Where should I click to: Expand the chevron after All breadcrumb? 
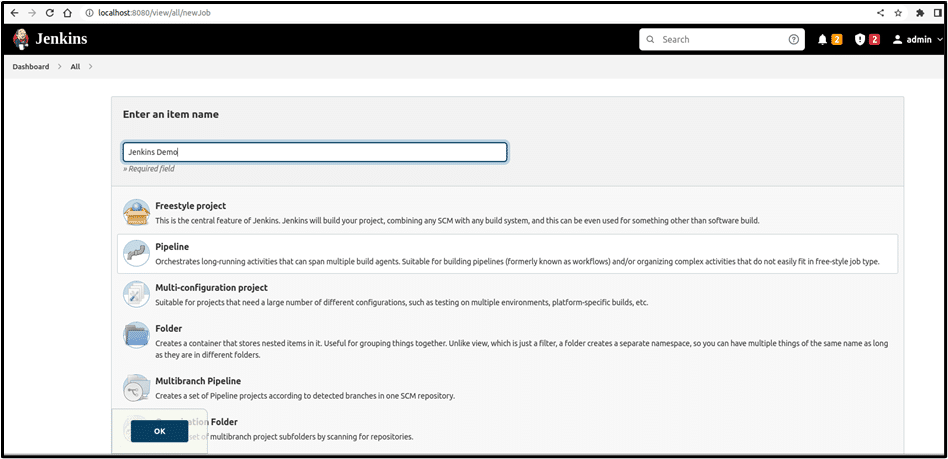tap(90, 67)
